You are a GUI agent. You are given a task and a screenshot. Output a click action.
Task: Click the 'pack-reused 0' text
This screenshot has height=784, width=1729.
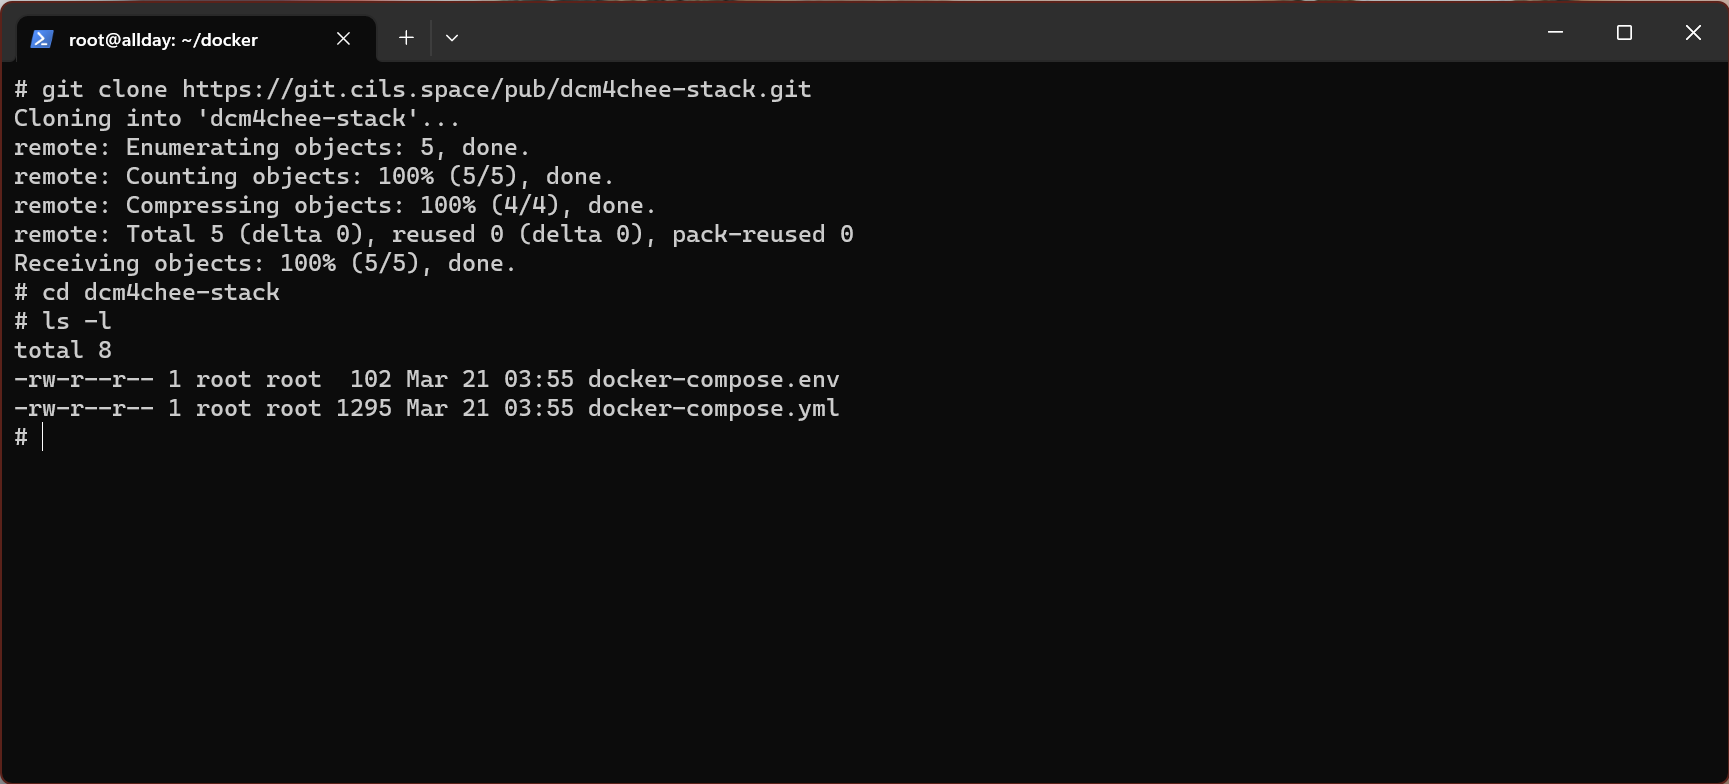pos(762,235)
